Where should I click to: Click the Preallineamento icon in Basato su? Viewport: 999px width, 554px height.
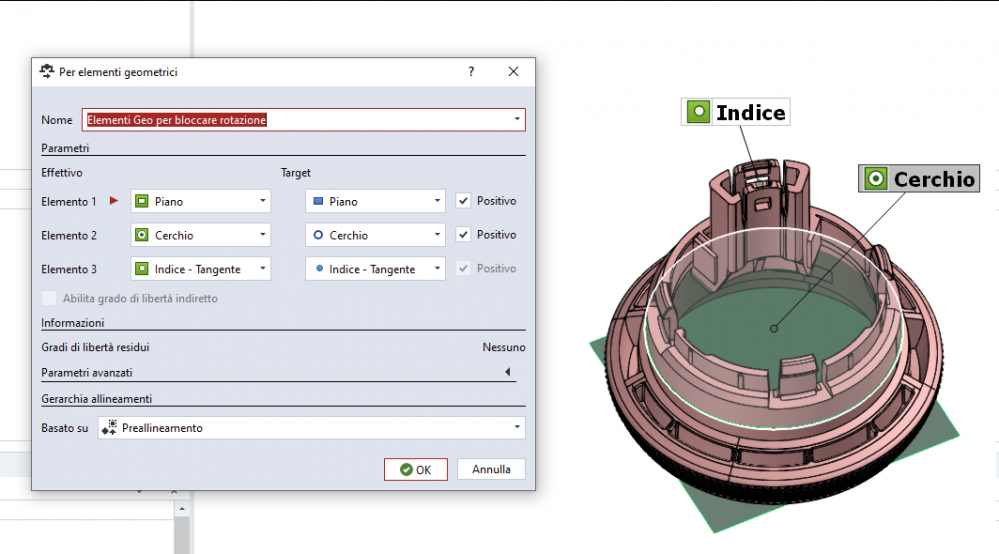(109, 427)
